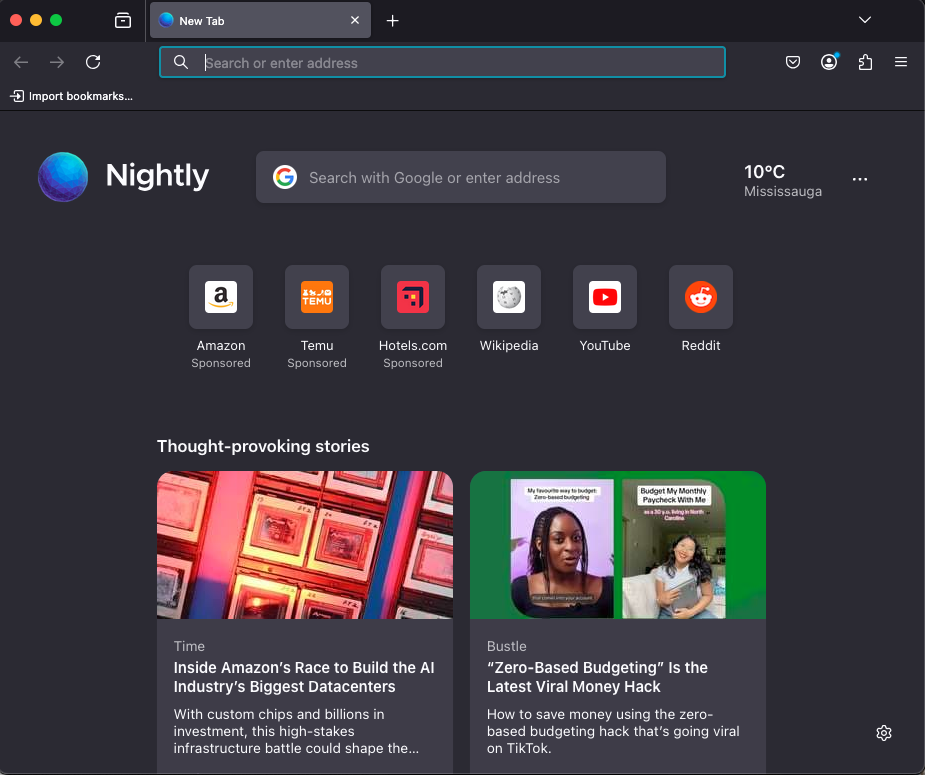925x775 pixels.
Task: Select the New Tab tab
Action: point(260,21)
